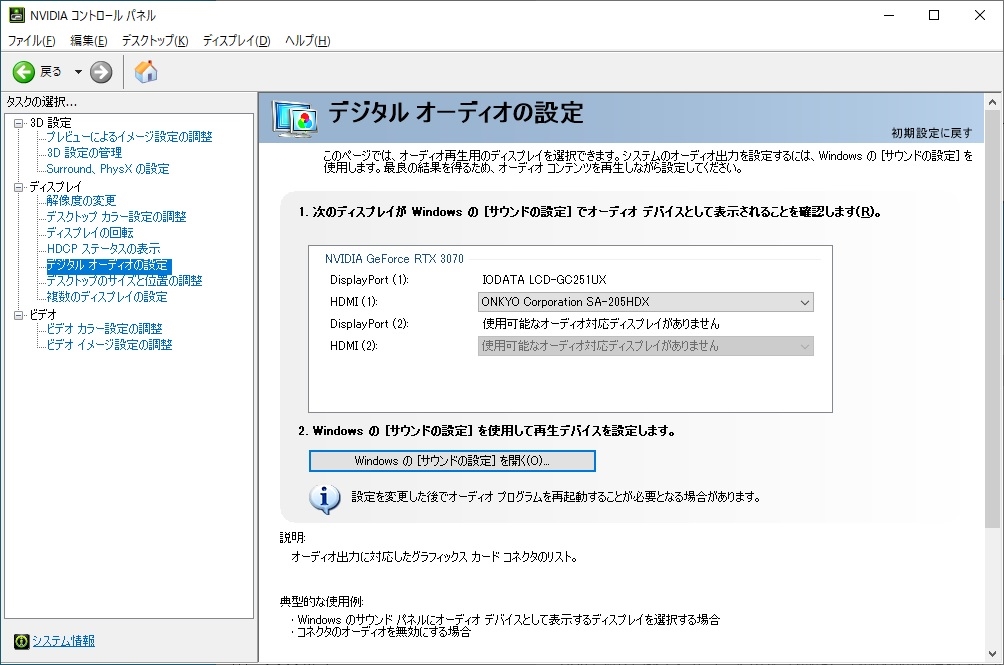Select ディスプレイの回転 item
This screenshot has width=1004, height=665.
pyautogui.click(x=90, y=232)
